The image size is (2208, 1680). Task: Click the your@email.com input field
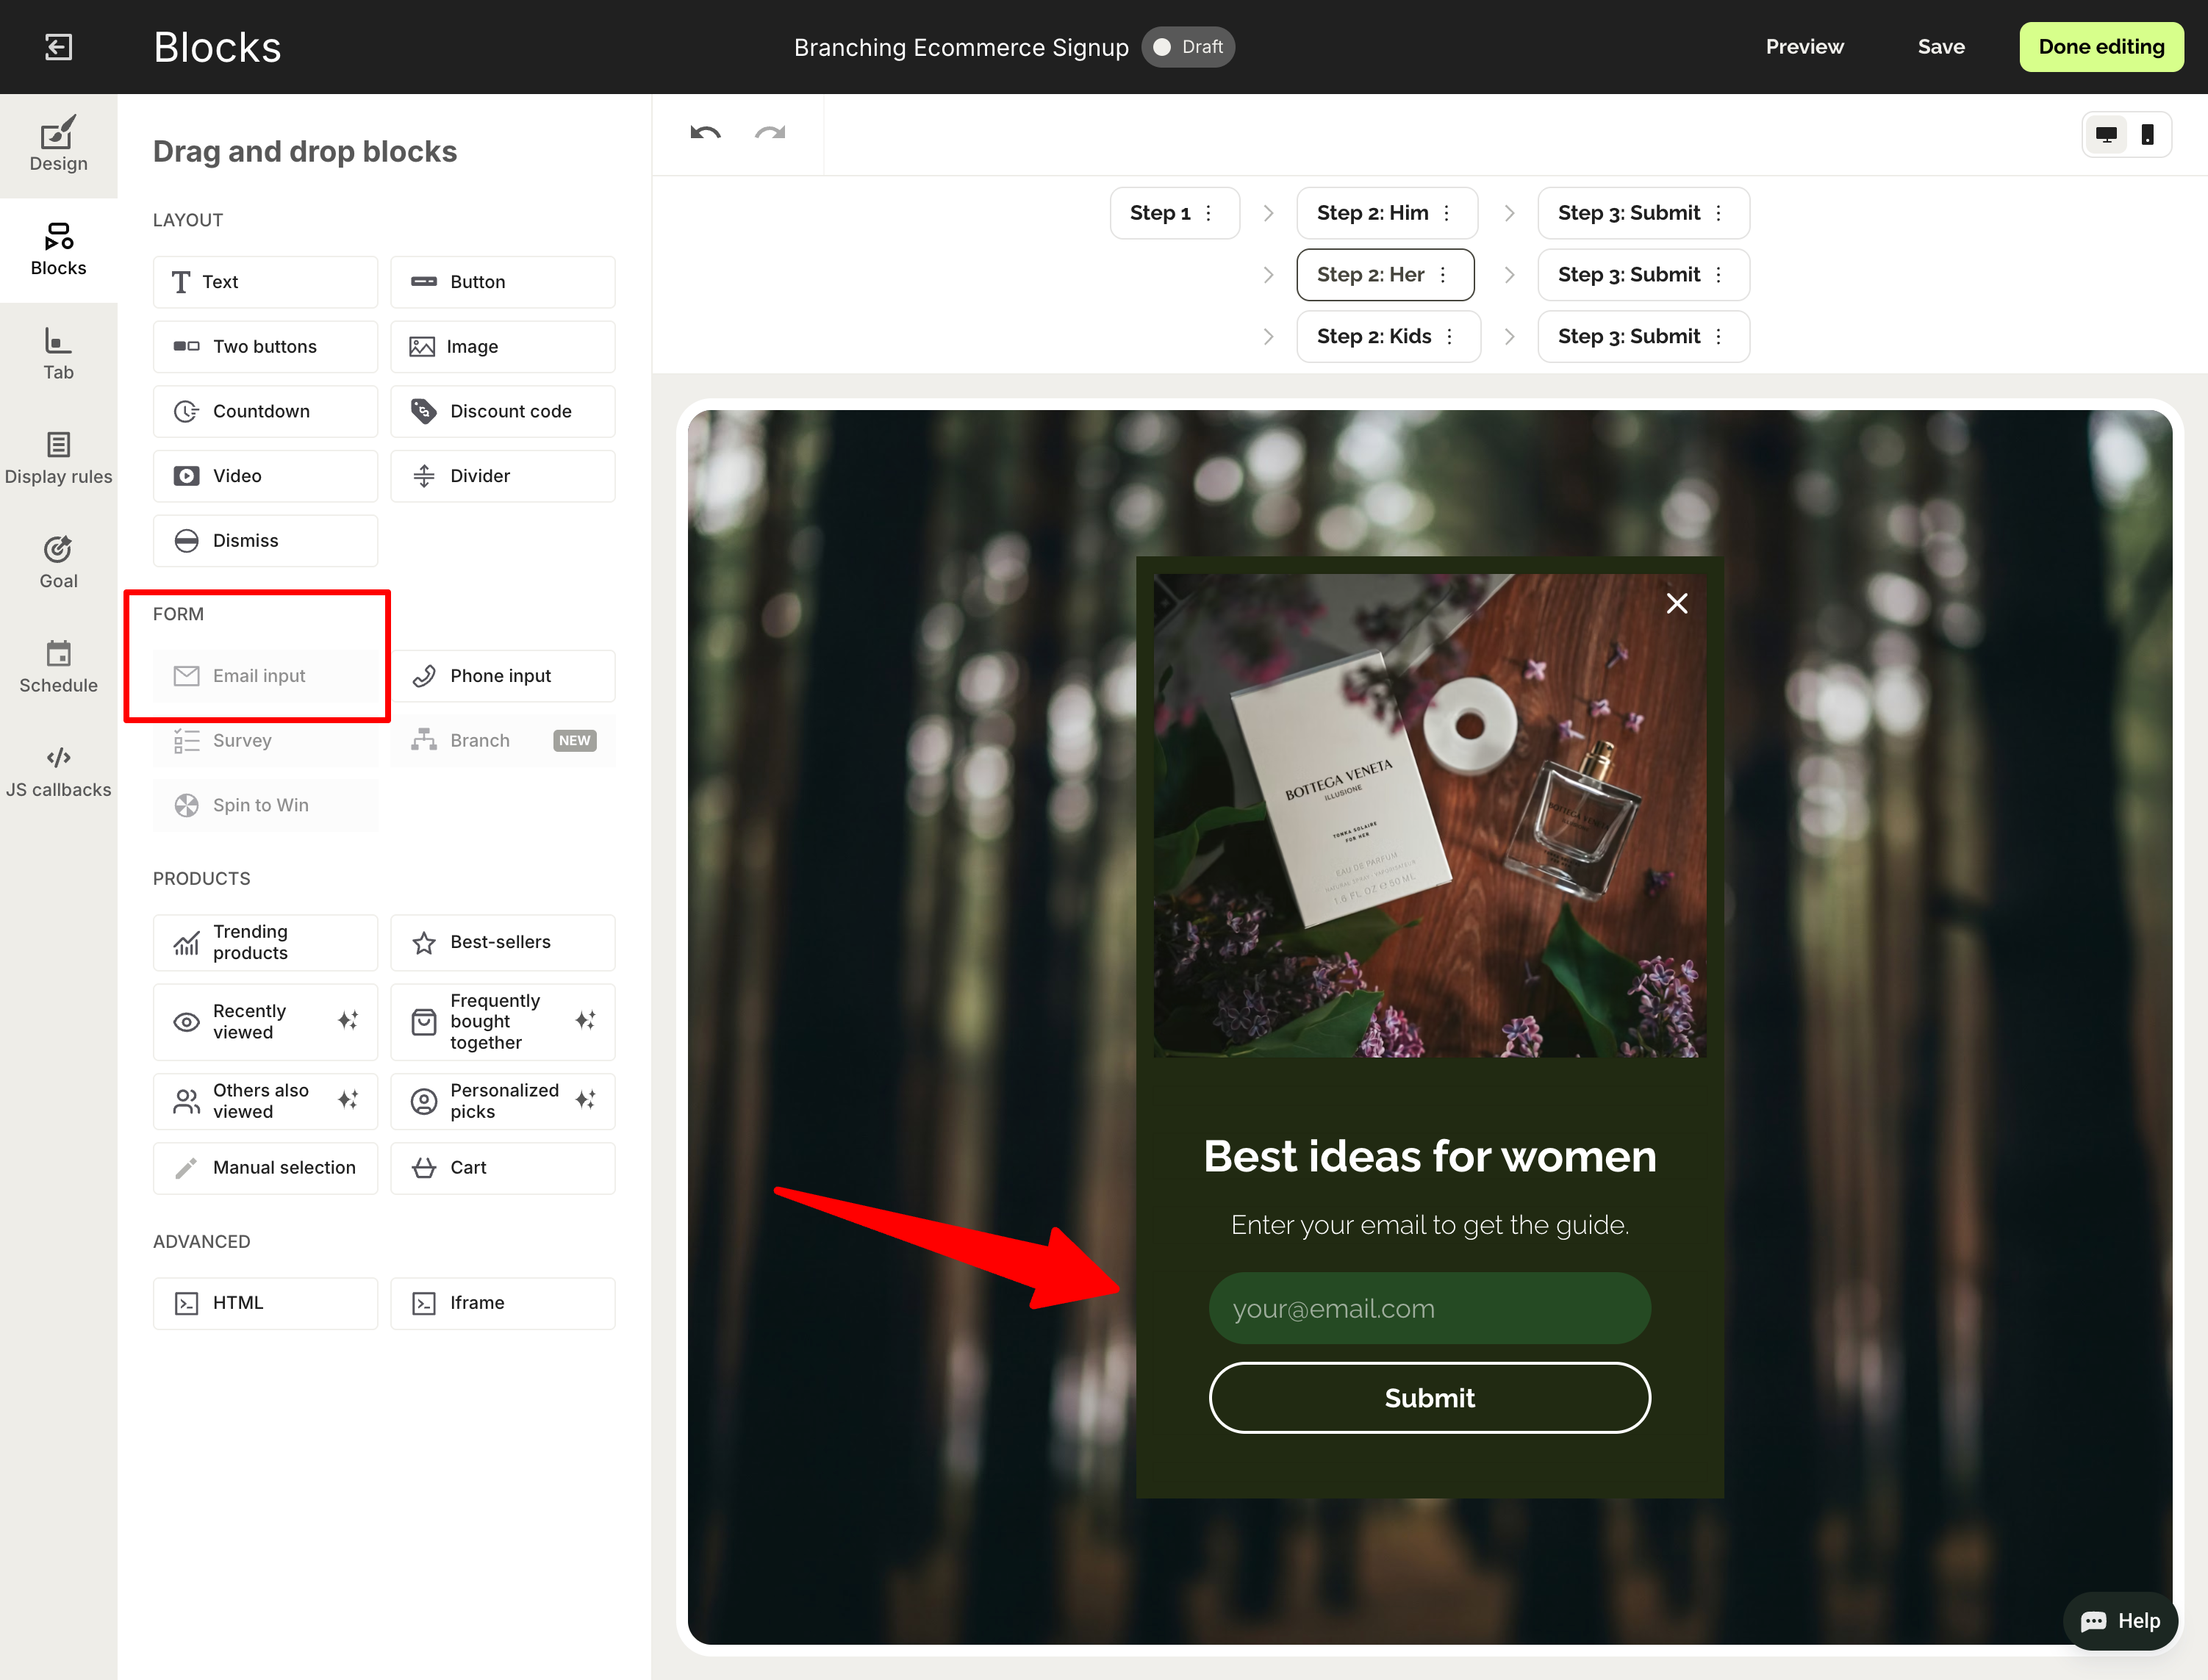tap(1429, 1308)
